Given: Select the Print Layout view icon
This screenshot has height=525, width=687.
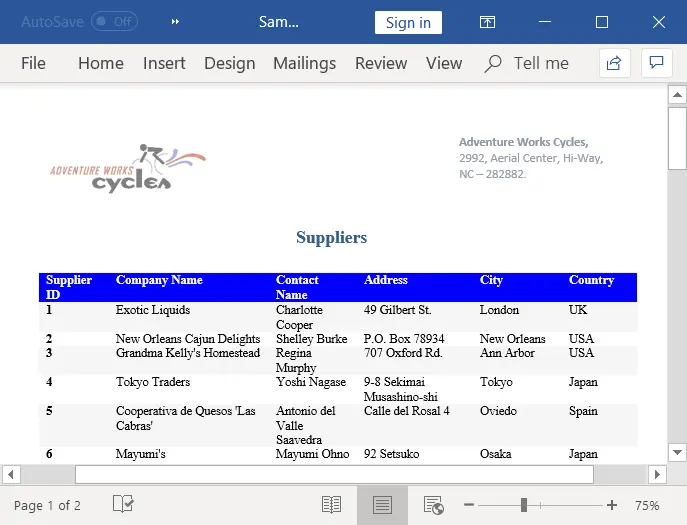Looking at the screenshot, I should coord(382,505).
